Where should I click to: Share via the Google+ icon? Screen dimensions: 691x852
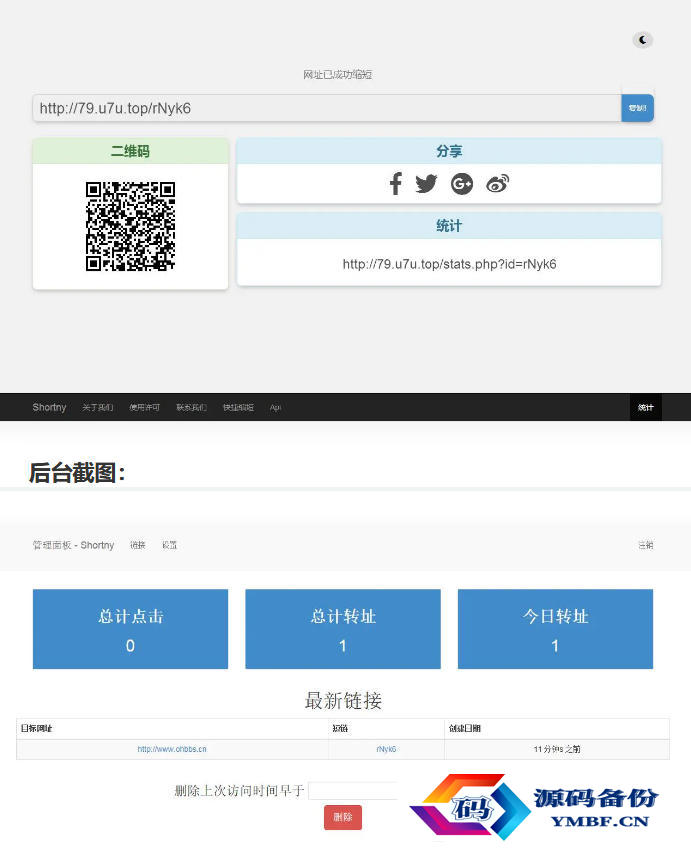pos(462,184)
